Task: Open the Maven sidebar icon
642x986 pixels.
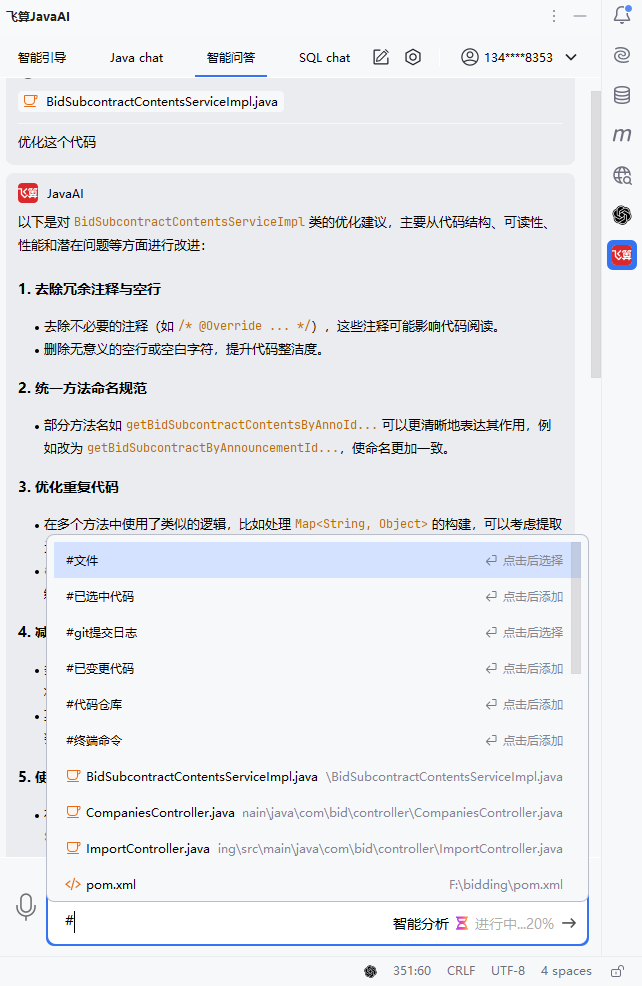Action: tap(622, 135)
